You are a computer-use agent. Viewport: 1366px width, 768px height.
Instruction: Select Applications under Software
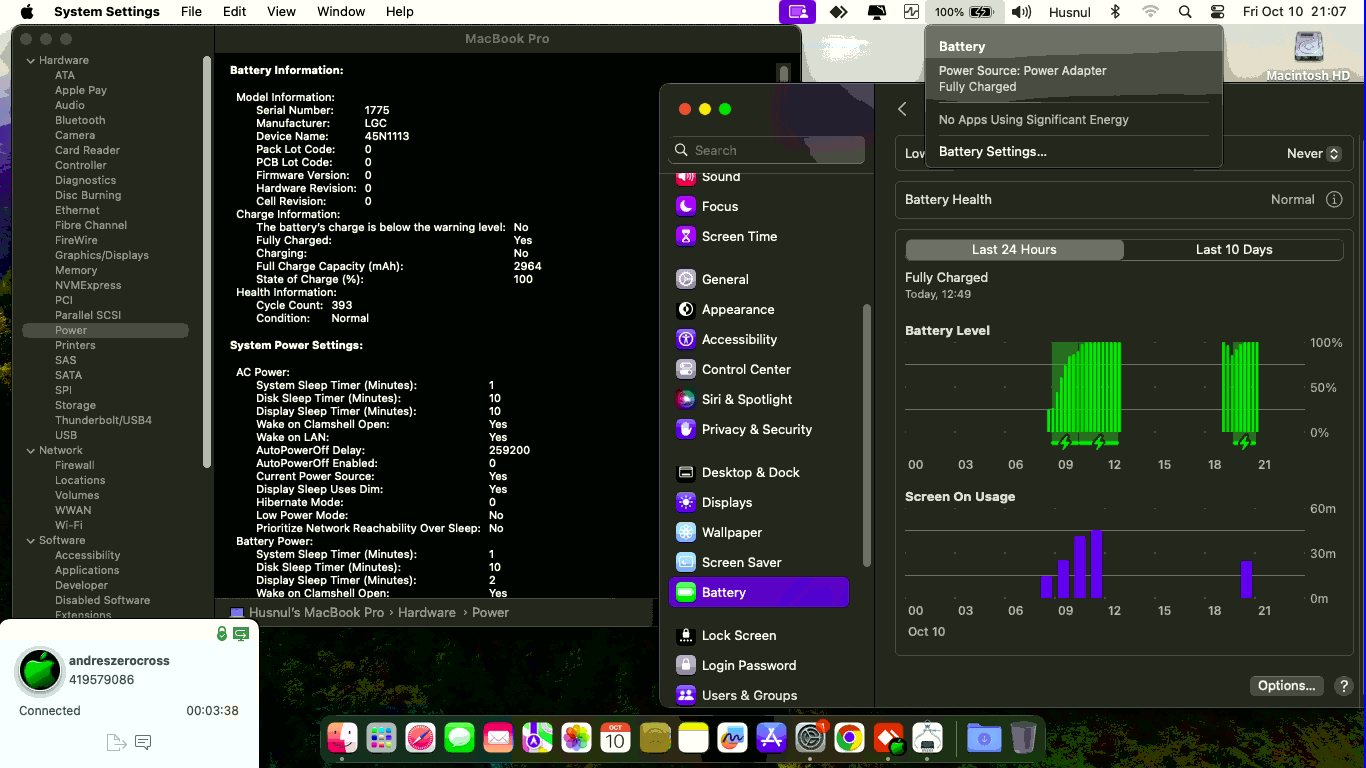[87, 570]
